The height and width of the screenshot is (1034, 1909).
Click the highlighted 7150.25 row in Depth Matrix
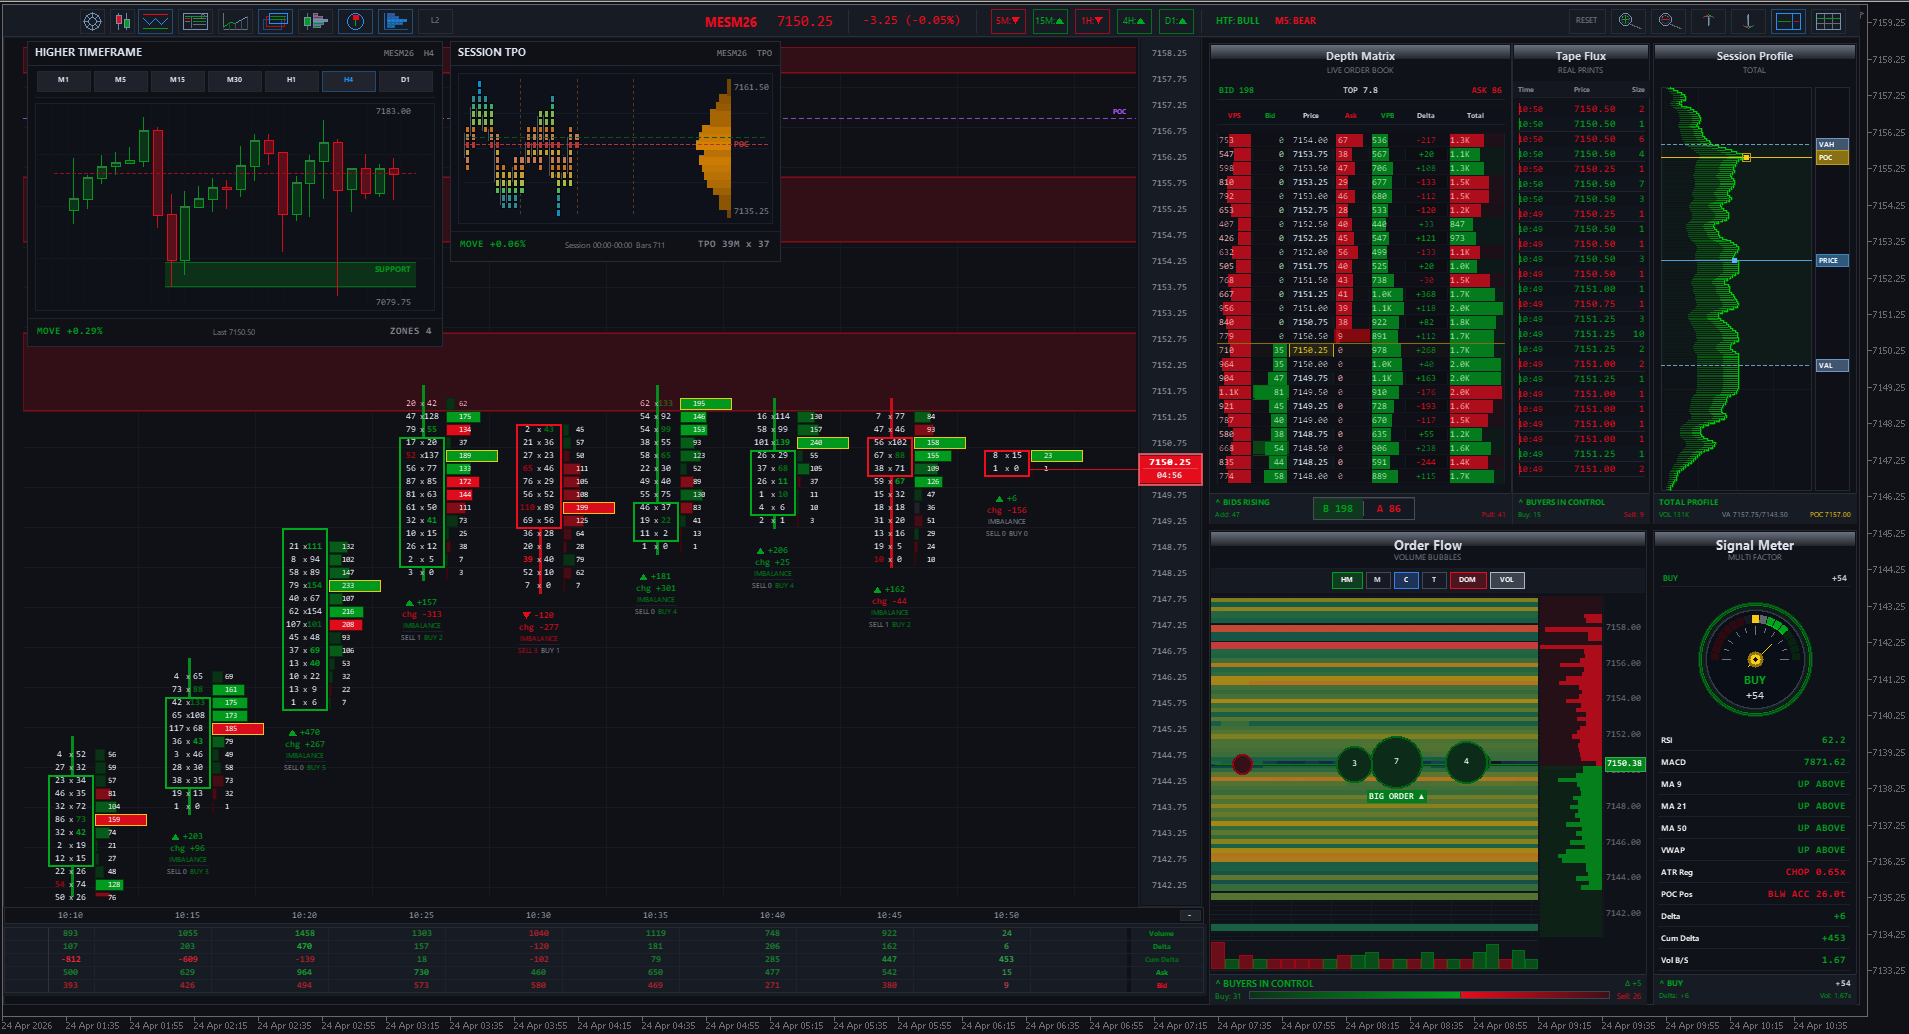coord(1360,350)
